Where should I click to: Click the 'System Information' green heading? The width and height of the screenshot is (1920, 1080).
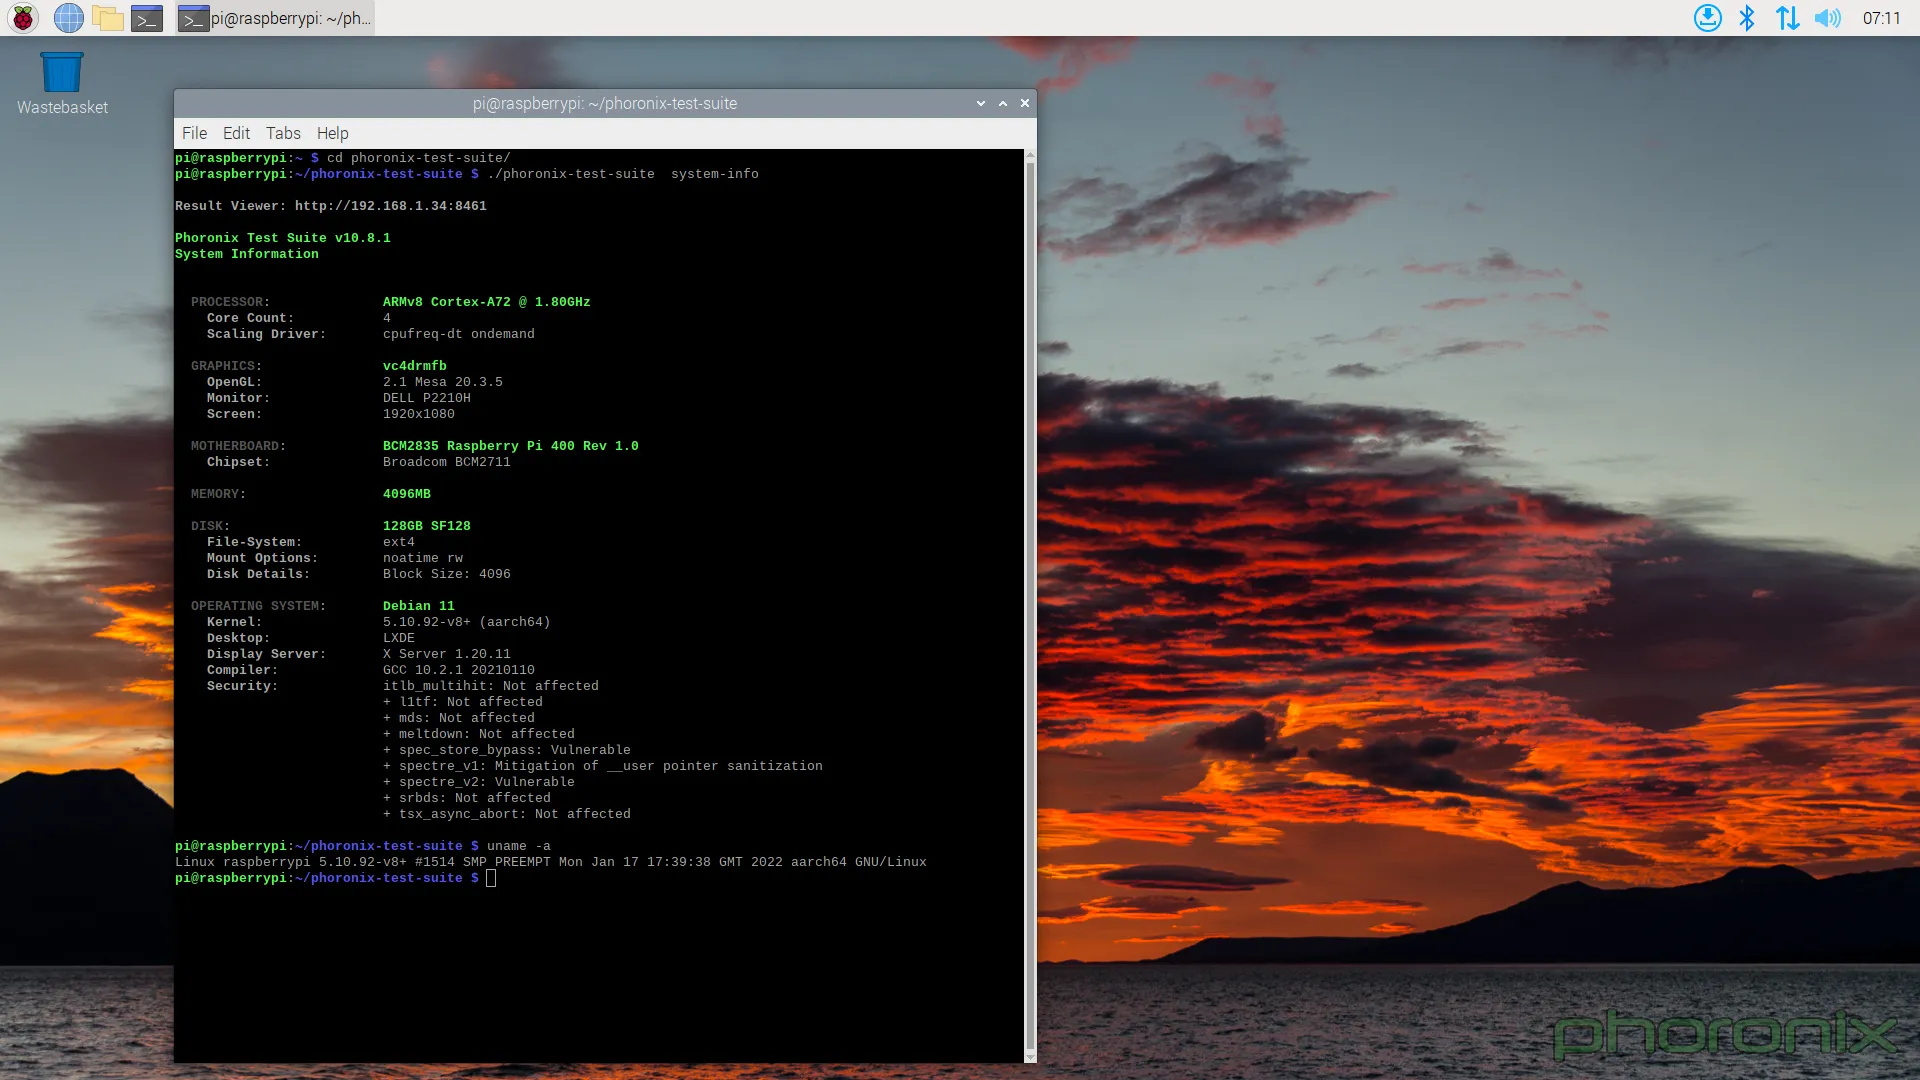247,254
